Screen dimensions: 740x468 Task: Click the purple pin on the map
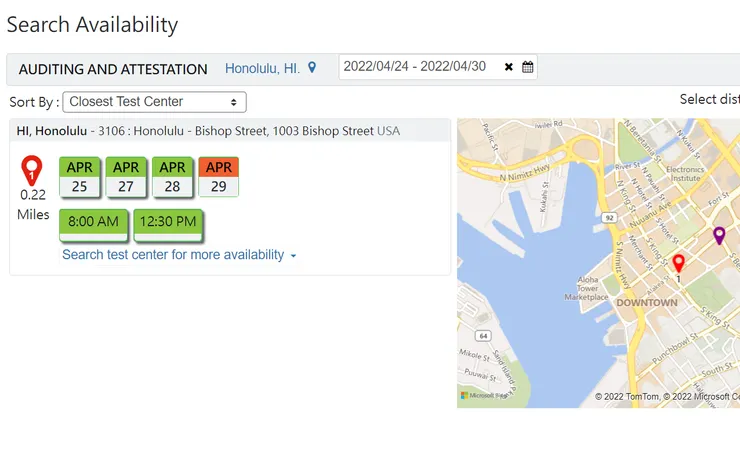[718, 236]
